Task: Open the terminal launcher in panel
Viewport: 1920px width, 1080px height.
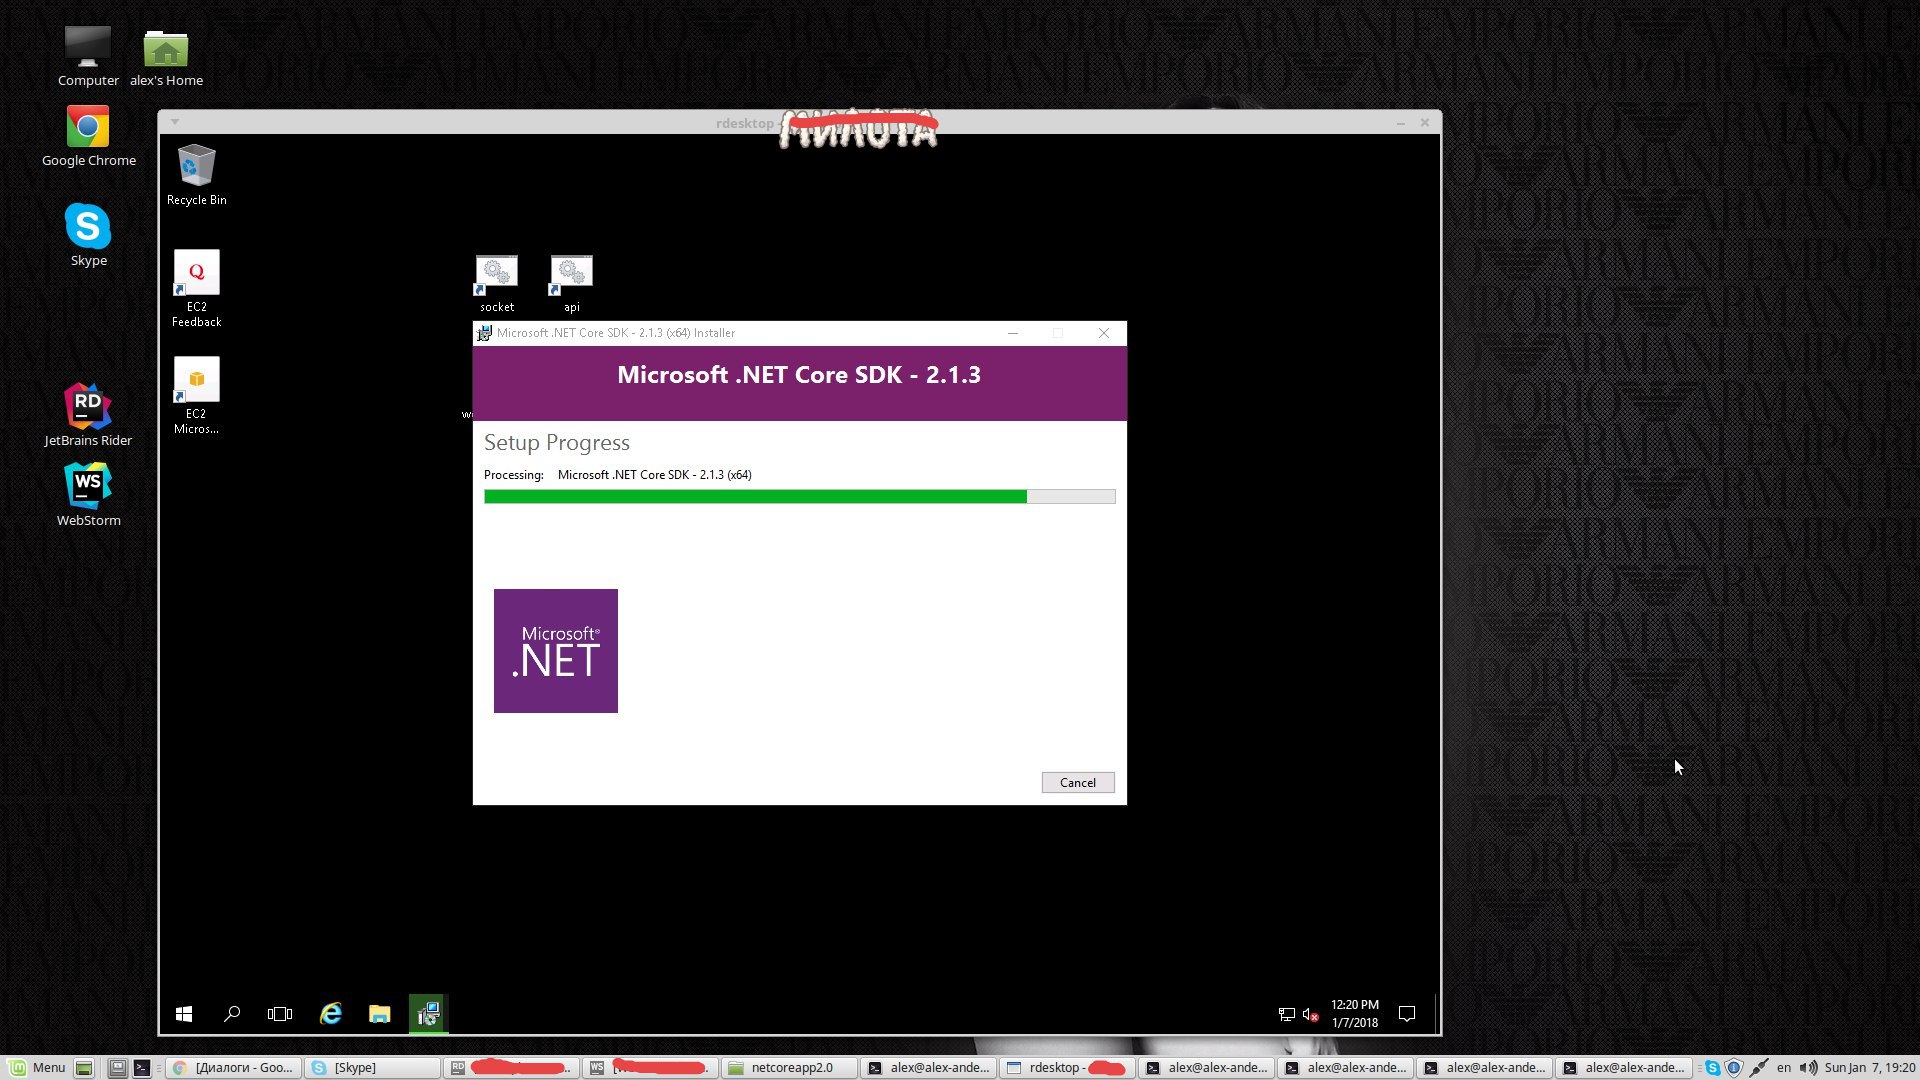Action: click(x=142, y=1067)
